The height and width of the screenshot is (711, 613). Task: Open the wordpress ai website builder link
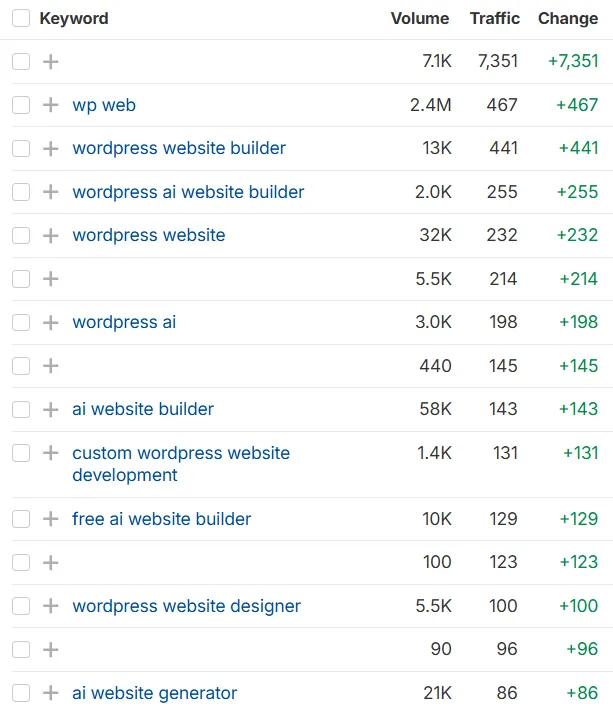[x=188, y=192]
